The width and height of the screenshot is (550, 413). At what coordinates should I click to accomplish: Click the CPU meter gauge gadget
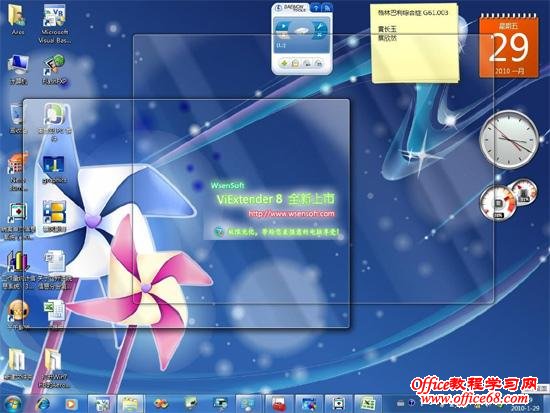click(x=499, y=203)
